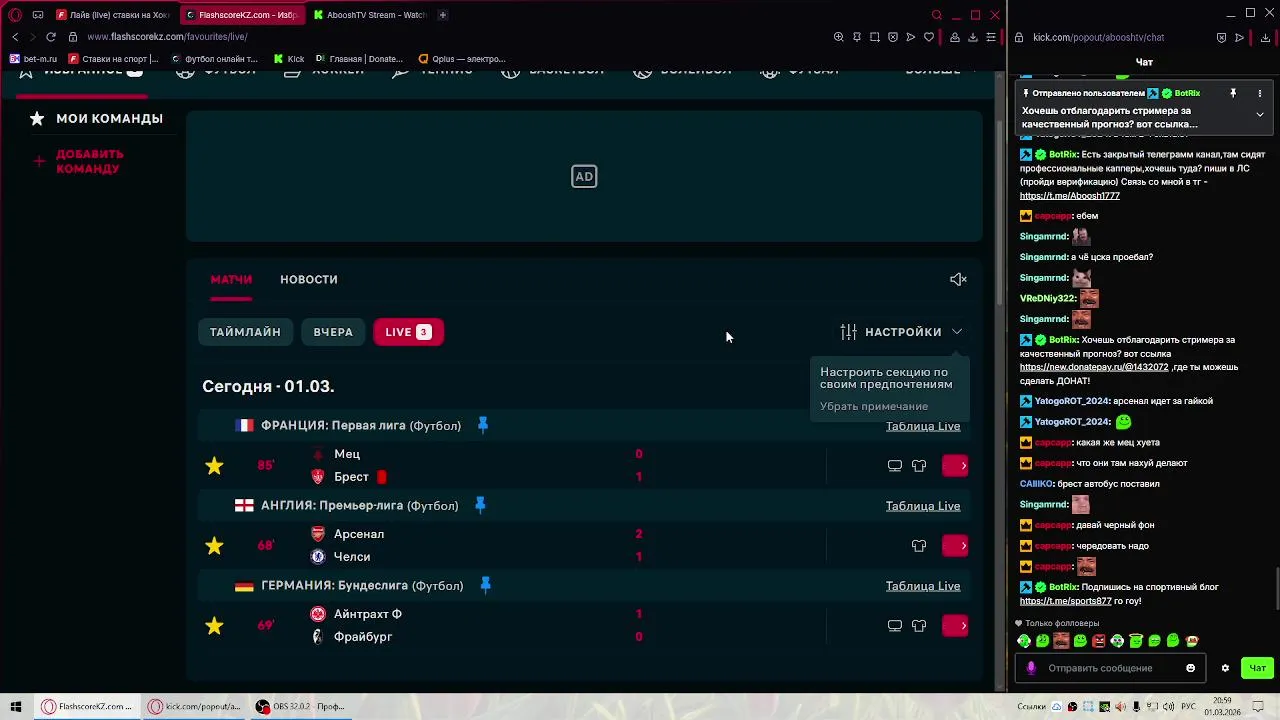Open three-dot menu of pinned chat message
1280x720 pixels.
click(1260, 93)
